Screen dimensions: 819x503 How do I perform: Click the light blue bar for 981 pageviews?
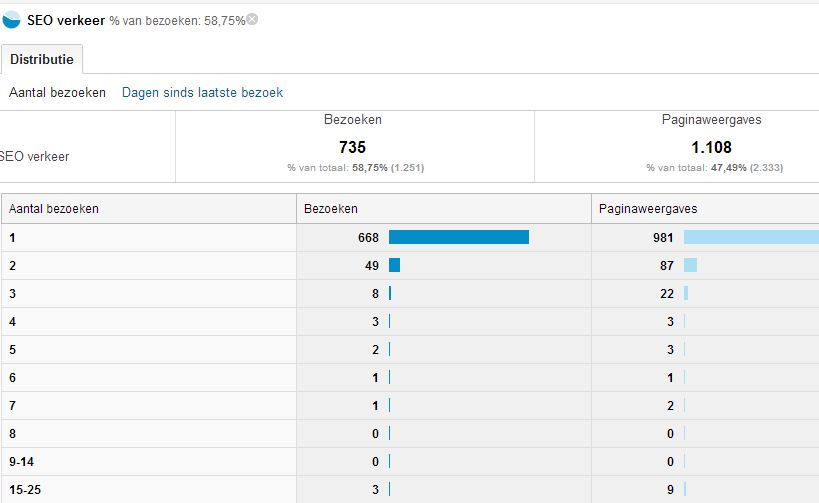pyautogui.click(x=750, y=237)
